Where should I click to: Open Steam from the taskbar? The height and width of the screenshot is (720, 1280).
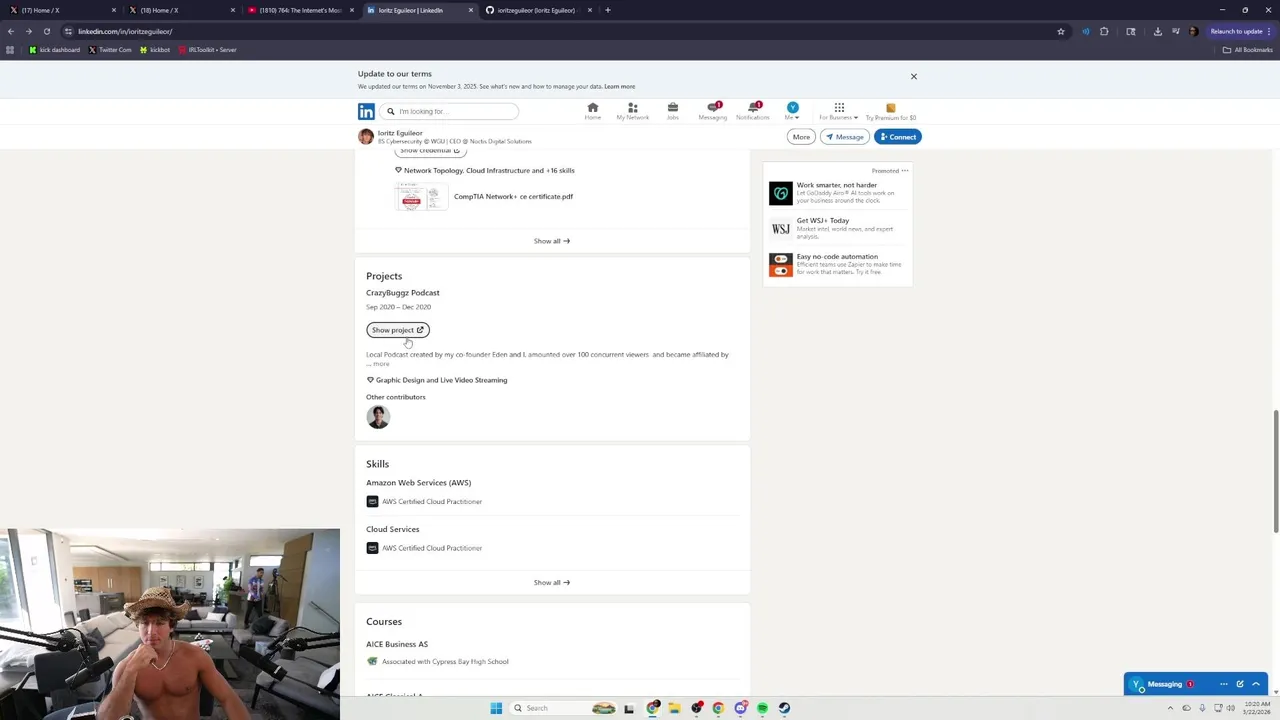(x=784, y=708)
